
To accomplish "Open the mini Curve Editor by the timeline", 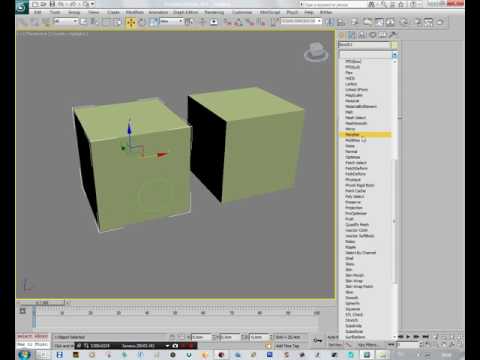I will (x=22, y=311).
